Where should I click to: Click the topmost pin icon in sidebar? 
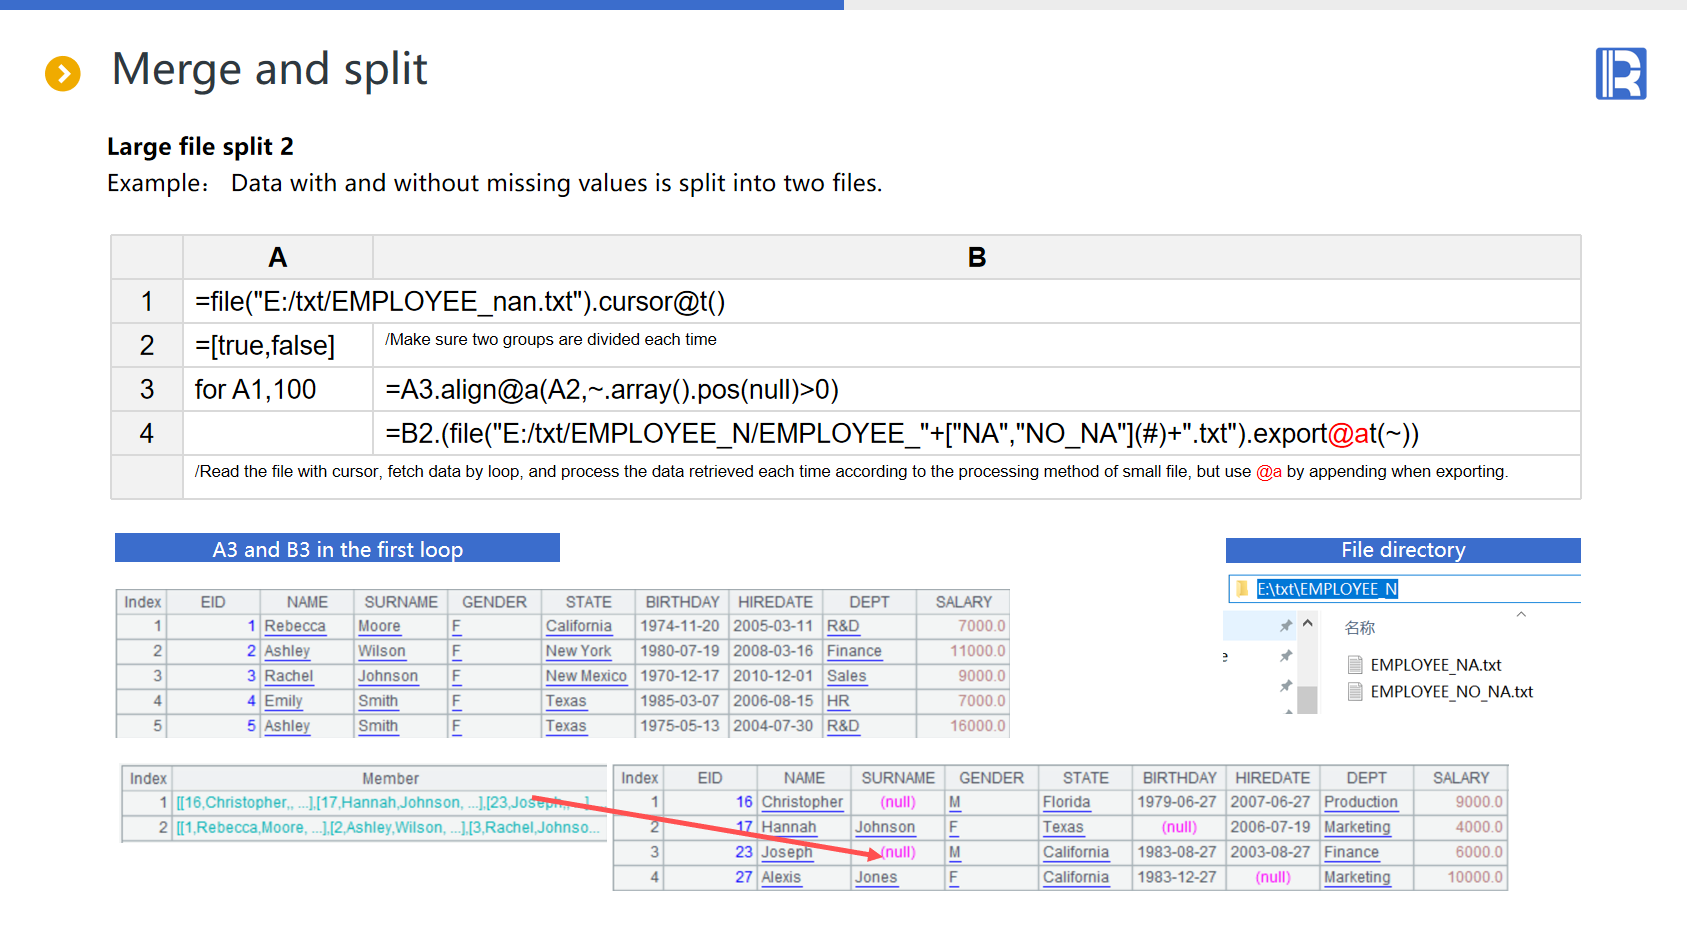1286,626
